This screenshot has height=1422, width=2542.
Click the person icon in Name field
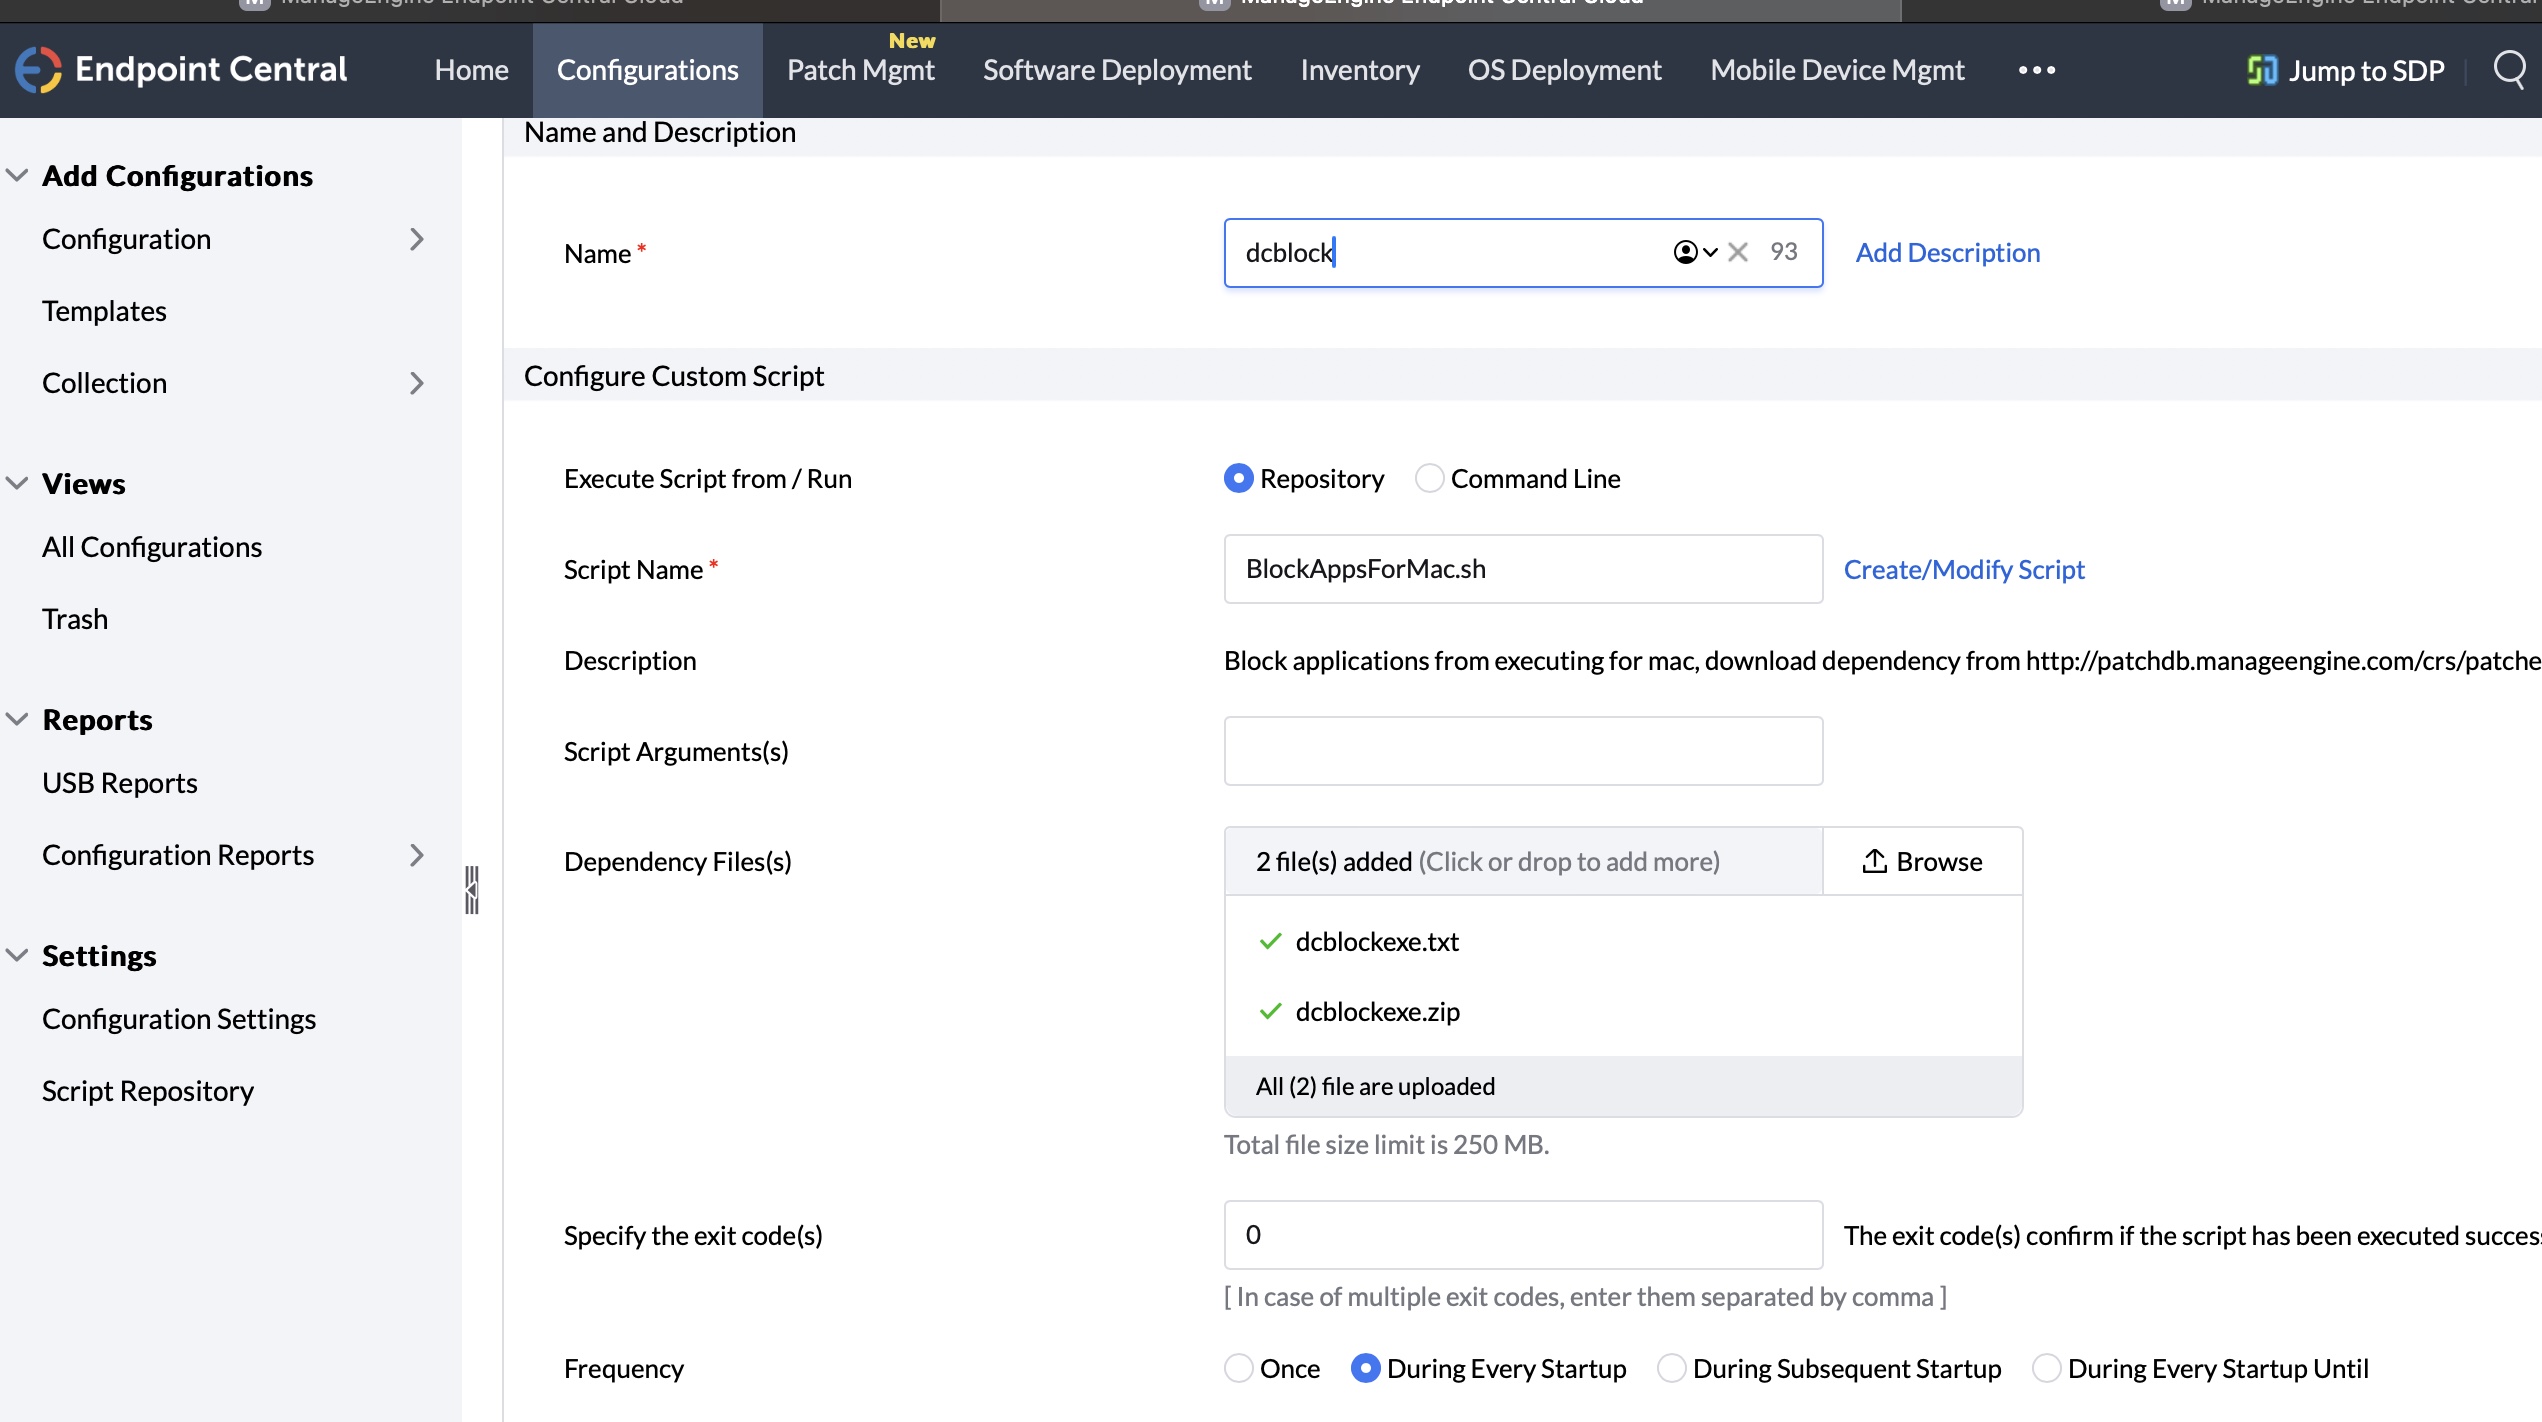click(1686, 252)
